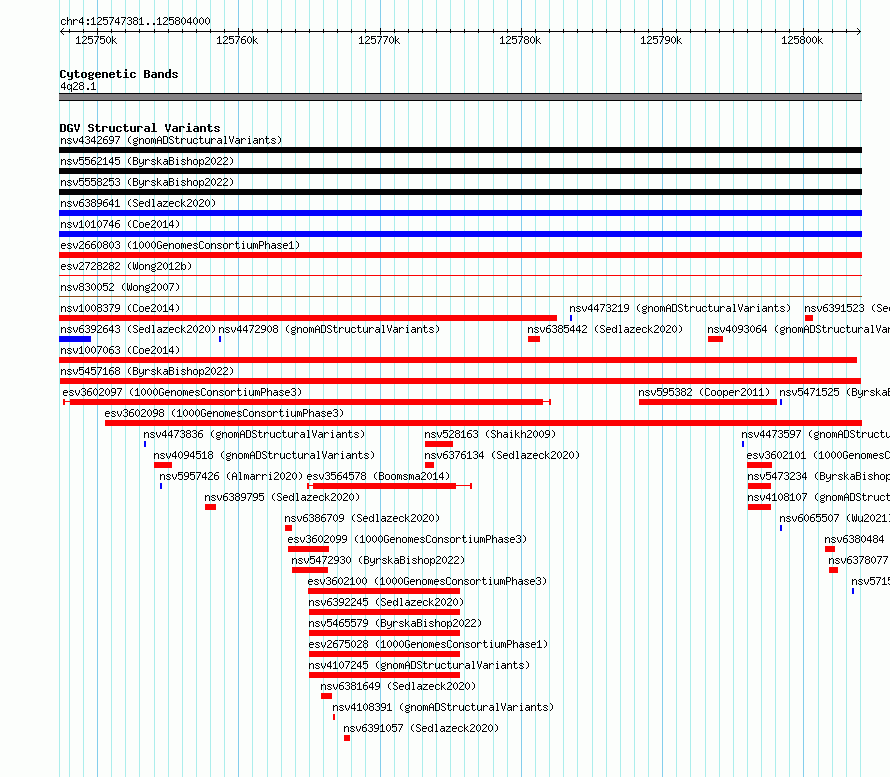This screenshot has width=890, height=777.
Task: Select nsv6392245 (Sedlazeck2020) label
Action: coord(386,602)
